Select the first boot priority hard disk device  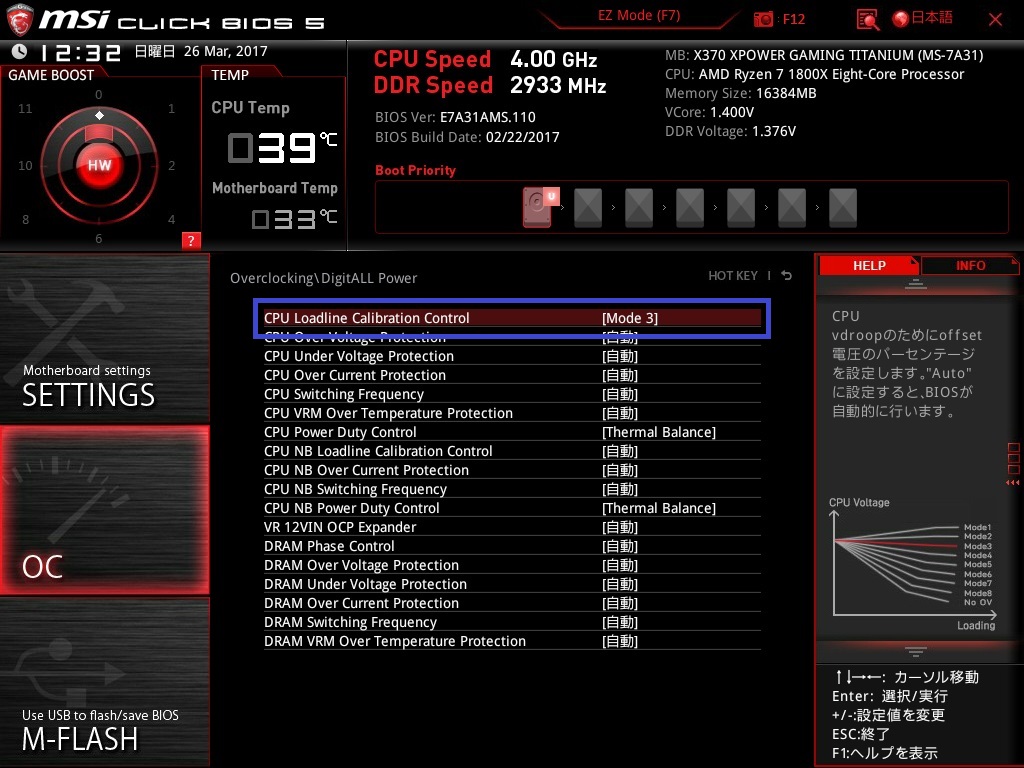coord(539,207)
